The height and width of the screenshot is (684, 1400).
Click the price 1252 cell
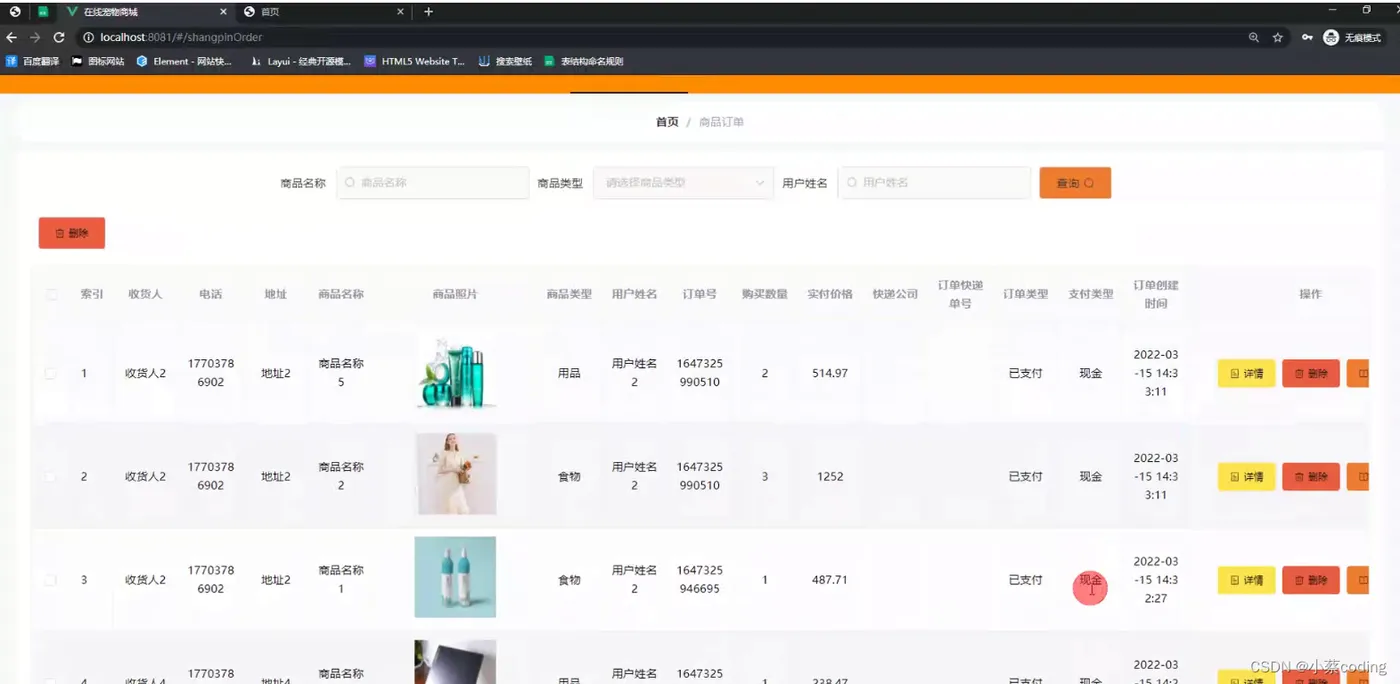click(x=830, y=477)
